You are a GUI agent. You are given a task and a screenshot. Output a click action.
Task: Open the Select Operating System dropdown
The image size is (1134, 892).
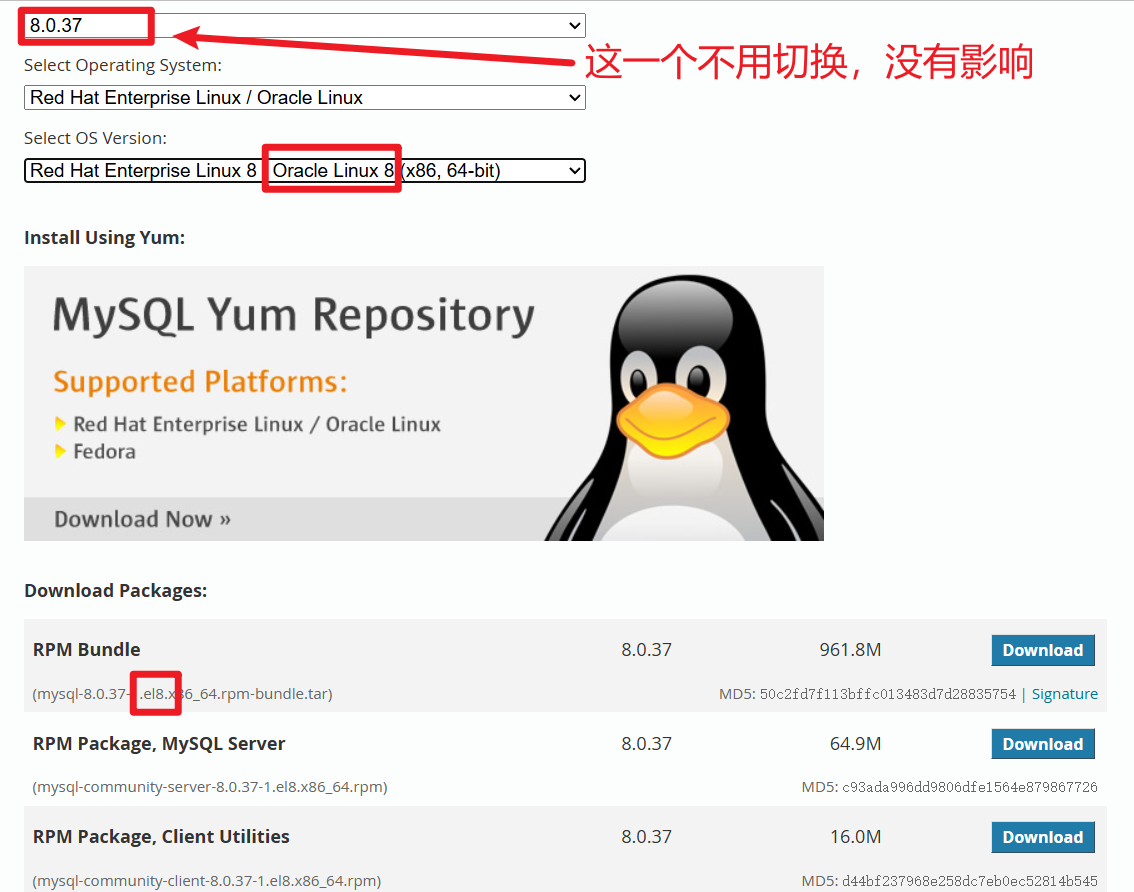coord(304,98)
